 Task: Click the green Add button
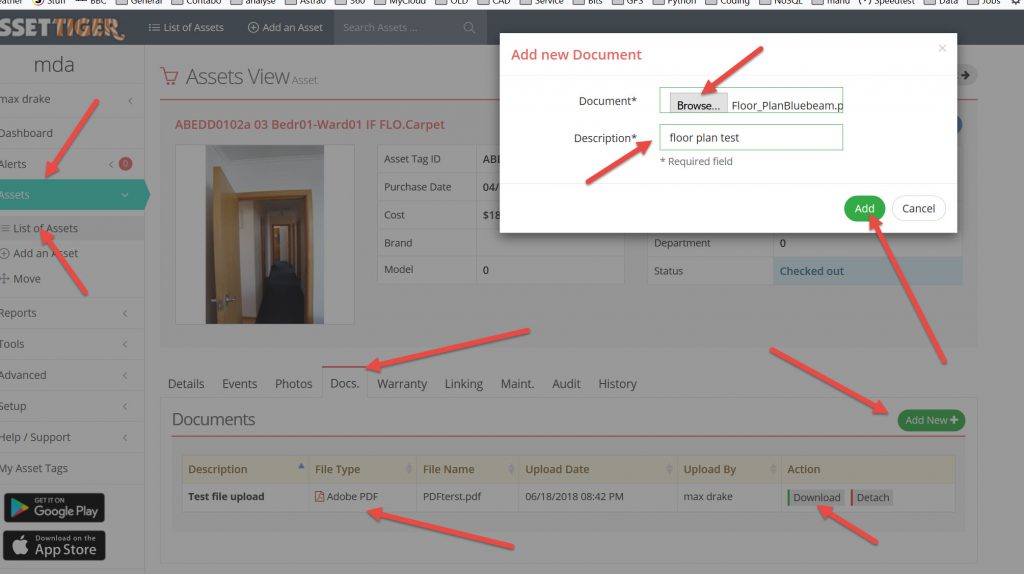tap(864, 208)
